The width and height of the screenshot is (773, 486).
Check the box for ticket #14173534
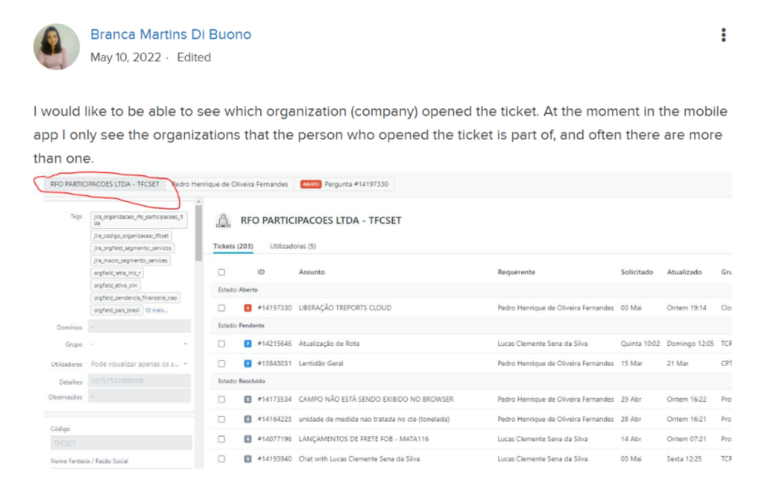pos(221,399)
